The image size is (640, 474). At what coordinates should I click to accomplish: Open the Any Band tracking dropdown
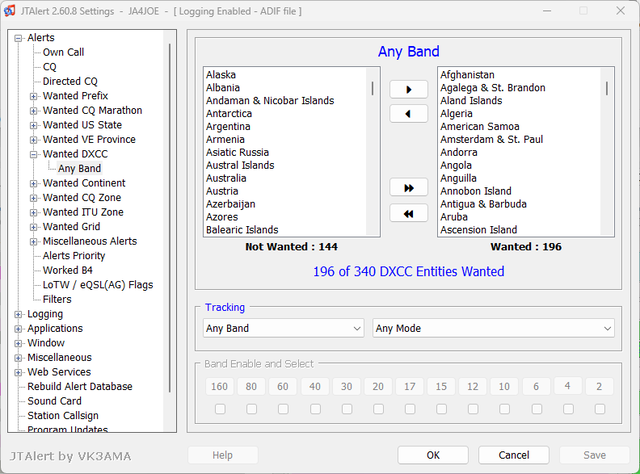pos(284,328)
